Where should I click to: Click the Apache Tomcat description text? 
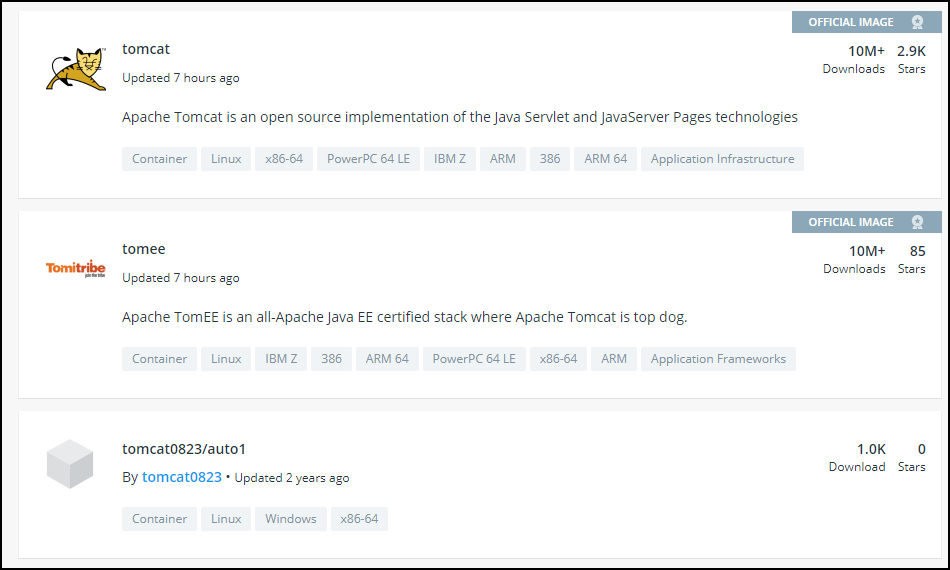point(460,117)
